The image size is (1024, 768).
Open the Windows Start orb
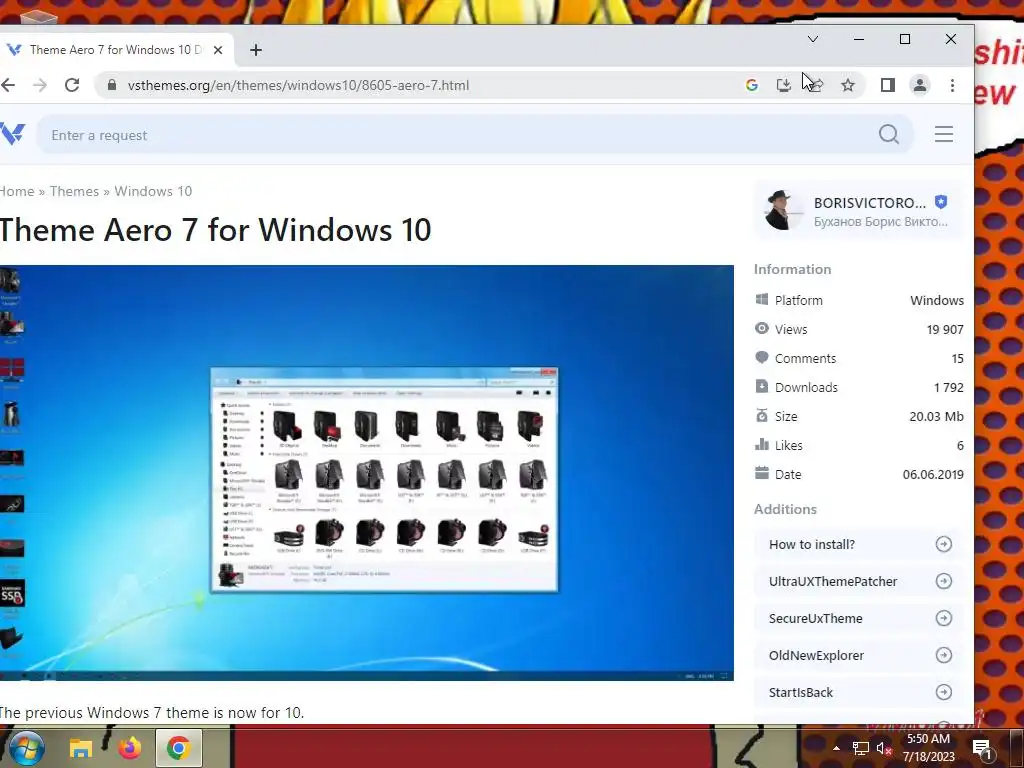25,748
